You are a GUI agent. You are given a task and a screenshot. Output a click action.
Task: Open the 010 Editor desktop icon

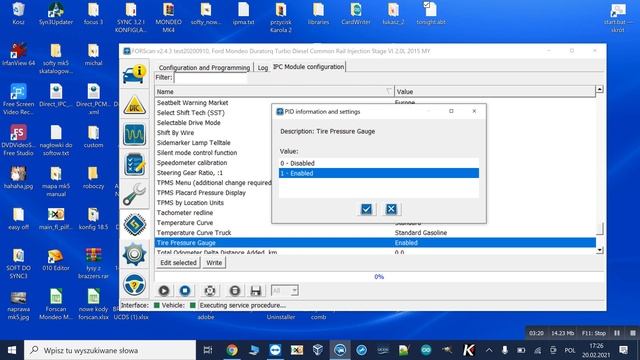pyautogui.click(x=56, y=260)
